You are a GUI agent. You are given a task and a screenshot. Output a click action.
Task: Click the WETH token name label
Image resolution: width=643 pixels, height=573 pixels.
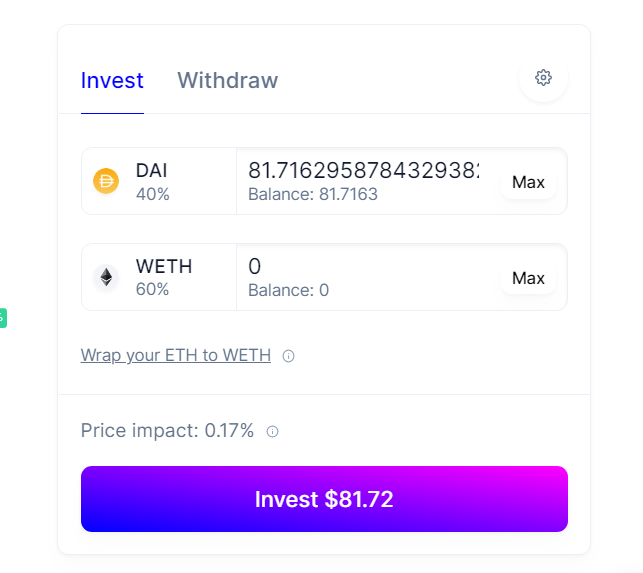pyautogui.click(x=164, y=267)
